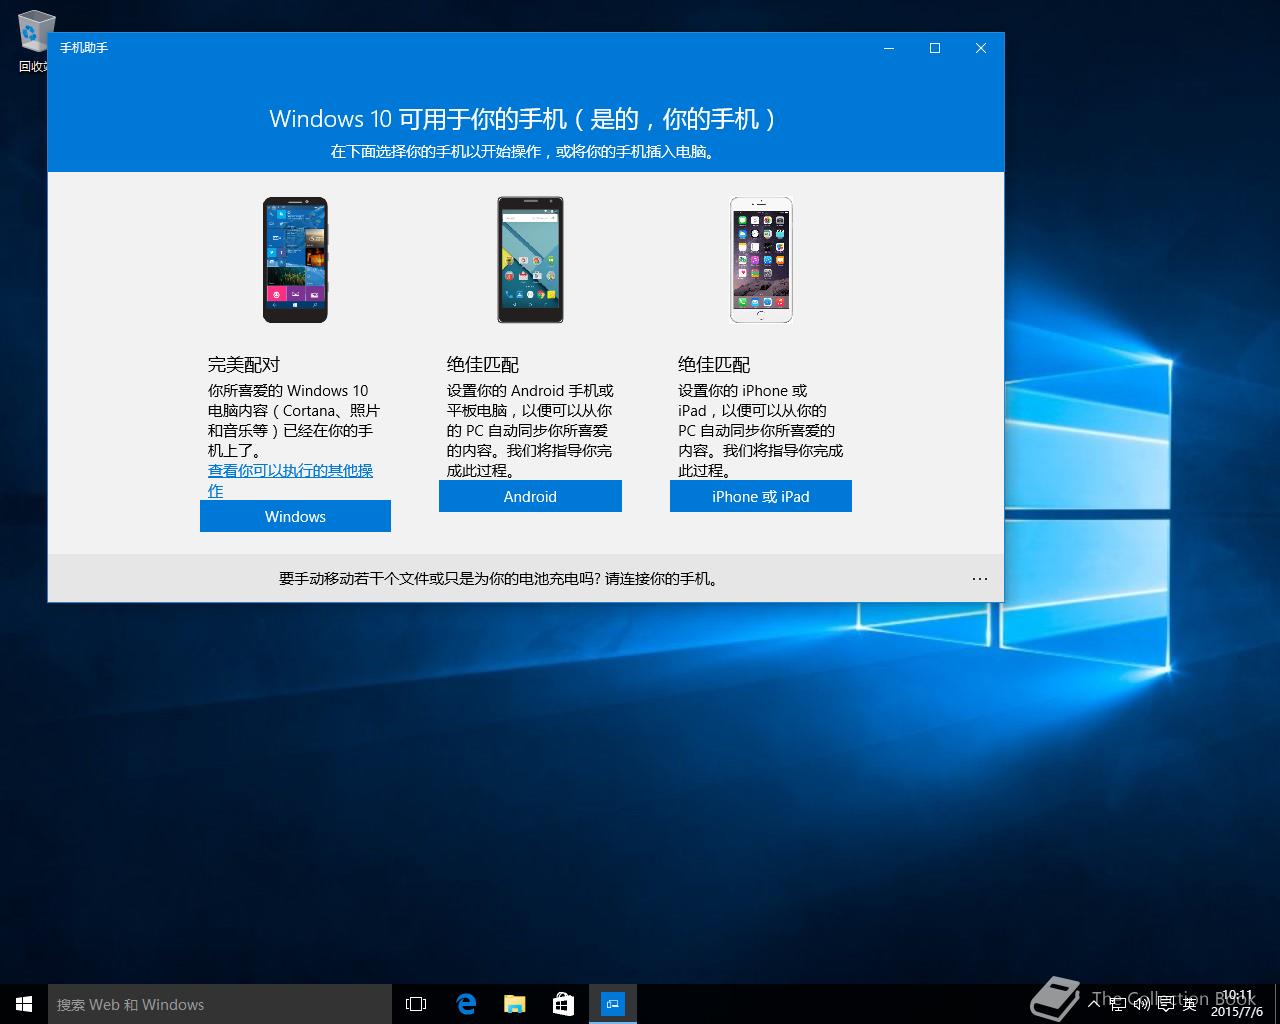Show hidden system tray icons
Image resolution: width=1280 pixels, height=1024 pixels.
point(1095,1004)
